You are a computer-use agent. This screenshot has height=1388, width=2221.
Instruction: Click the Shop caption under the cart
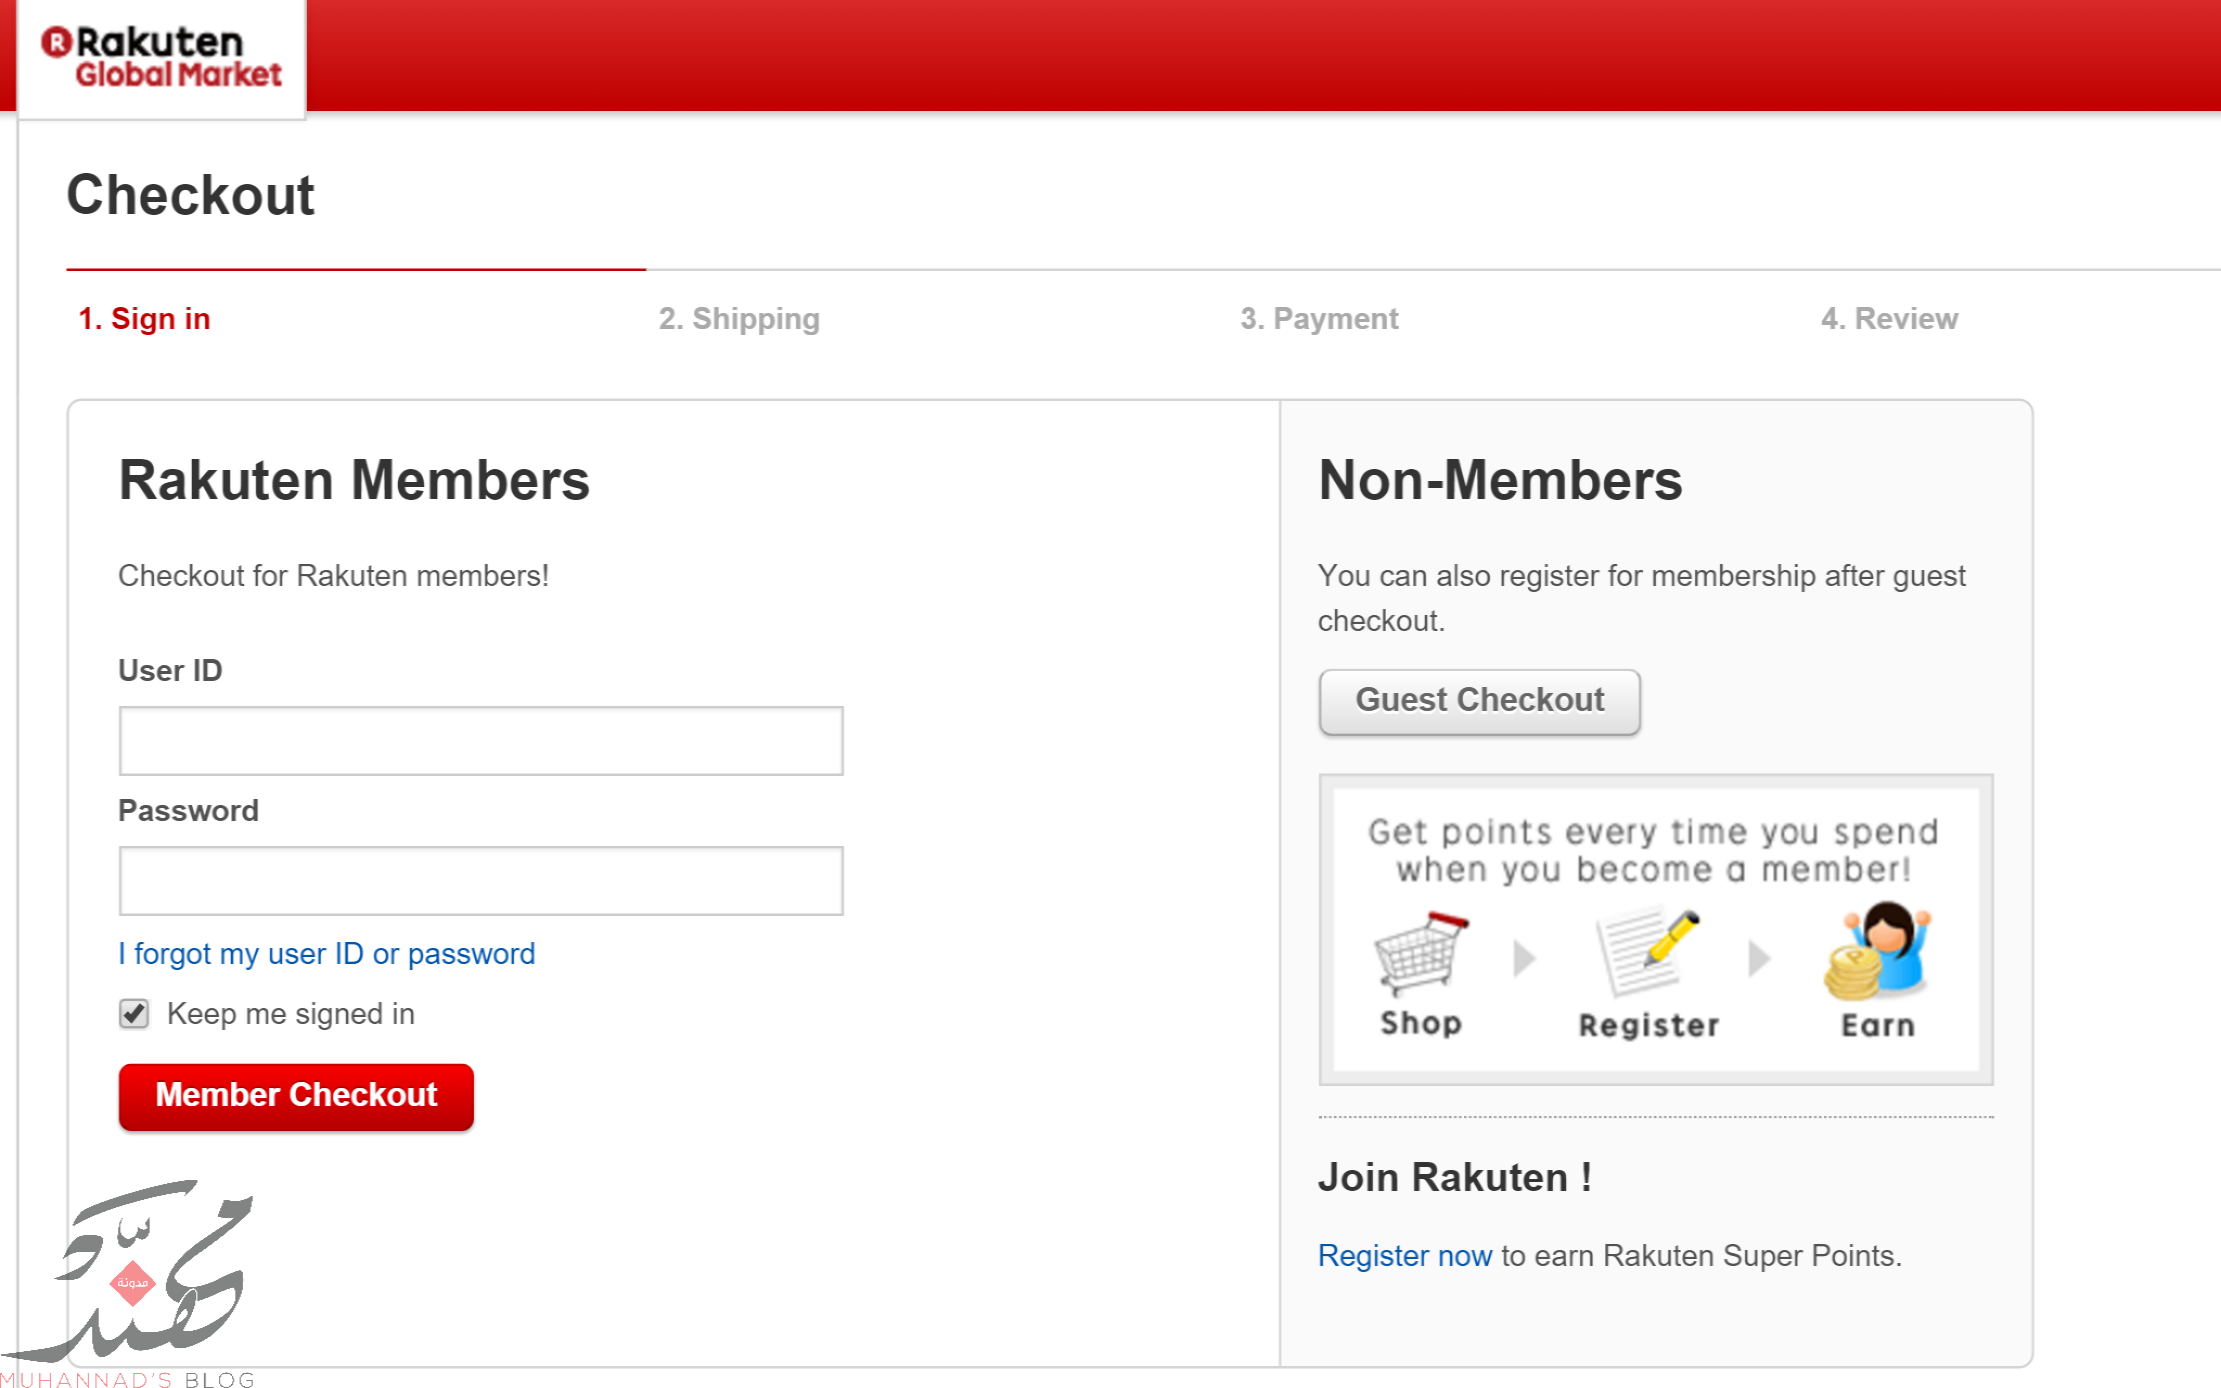1421,1023
